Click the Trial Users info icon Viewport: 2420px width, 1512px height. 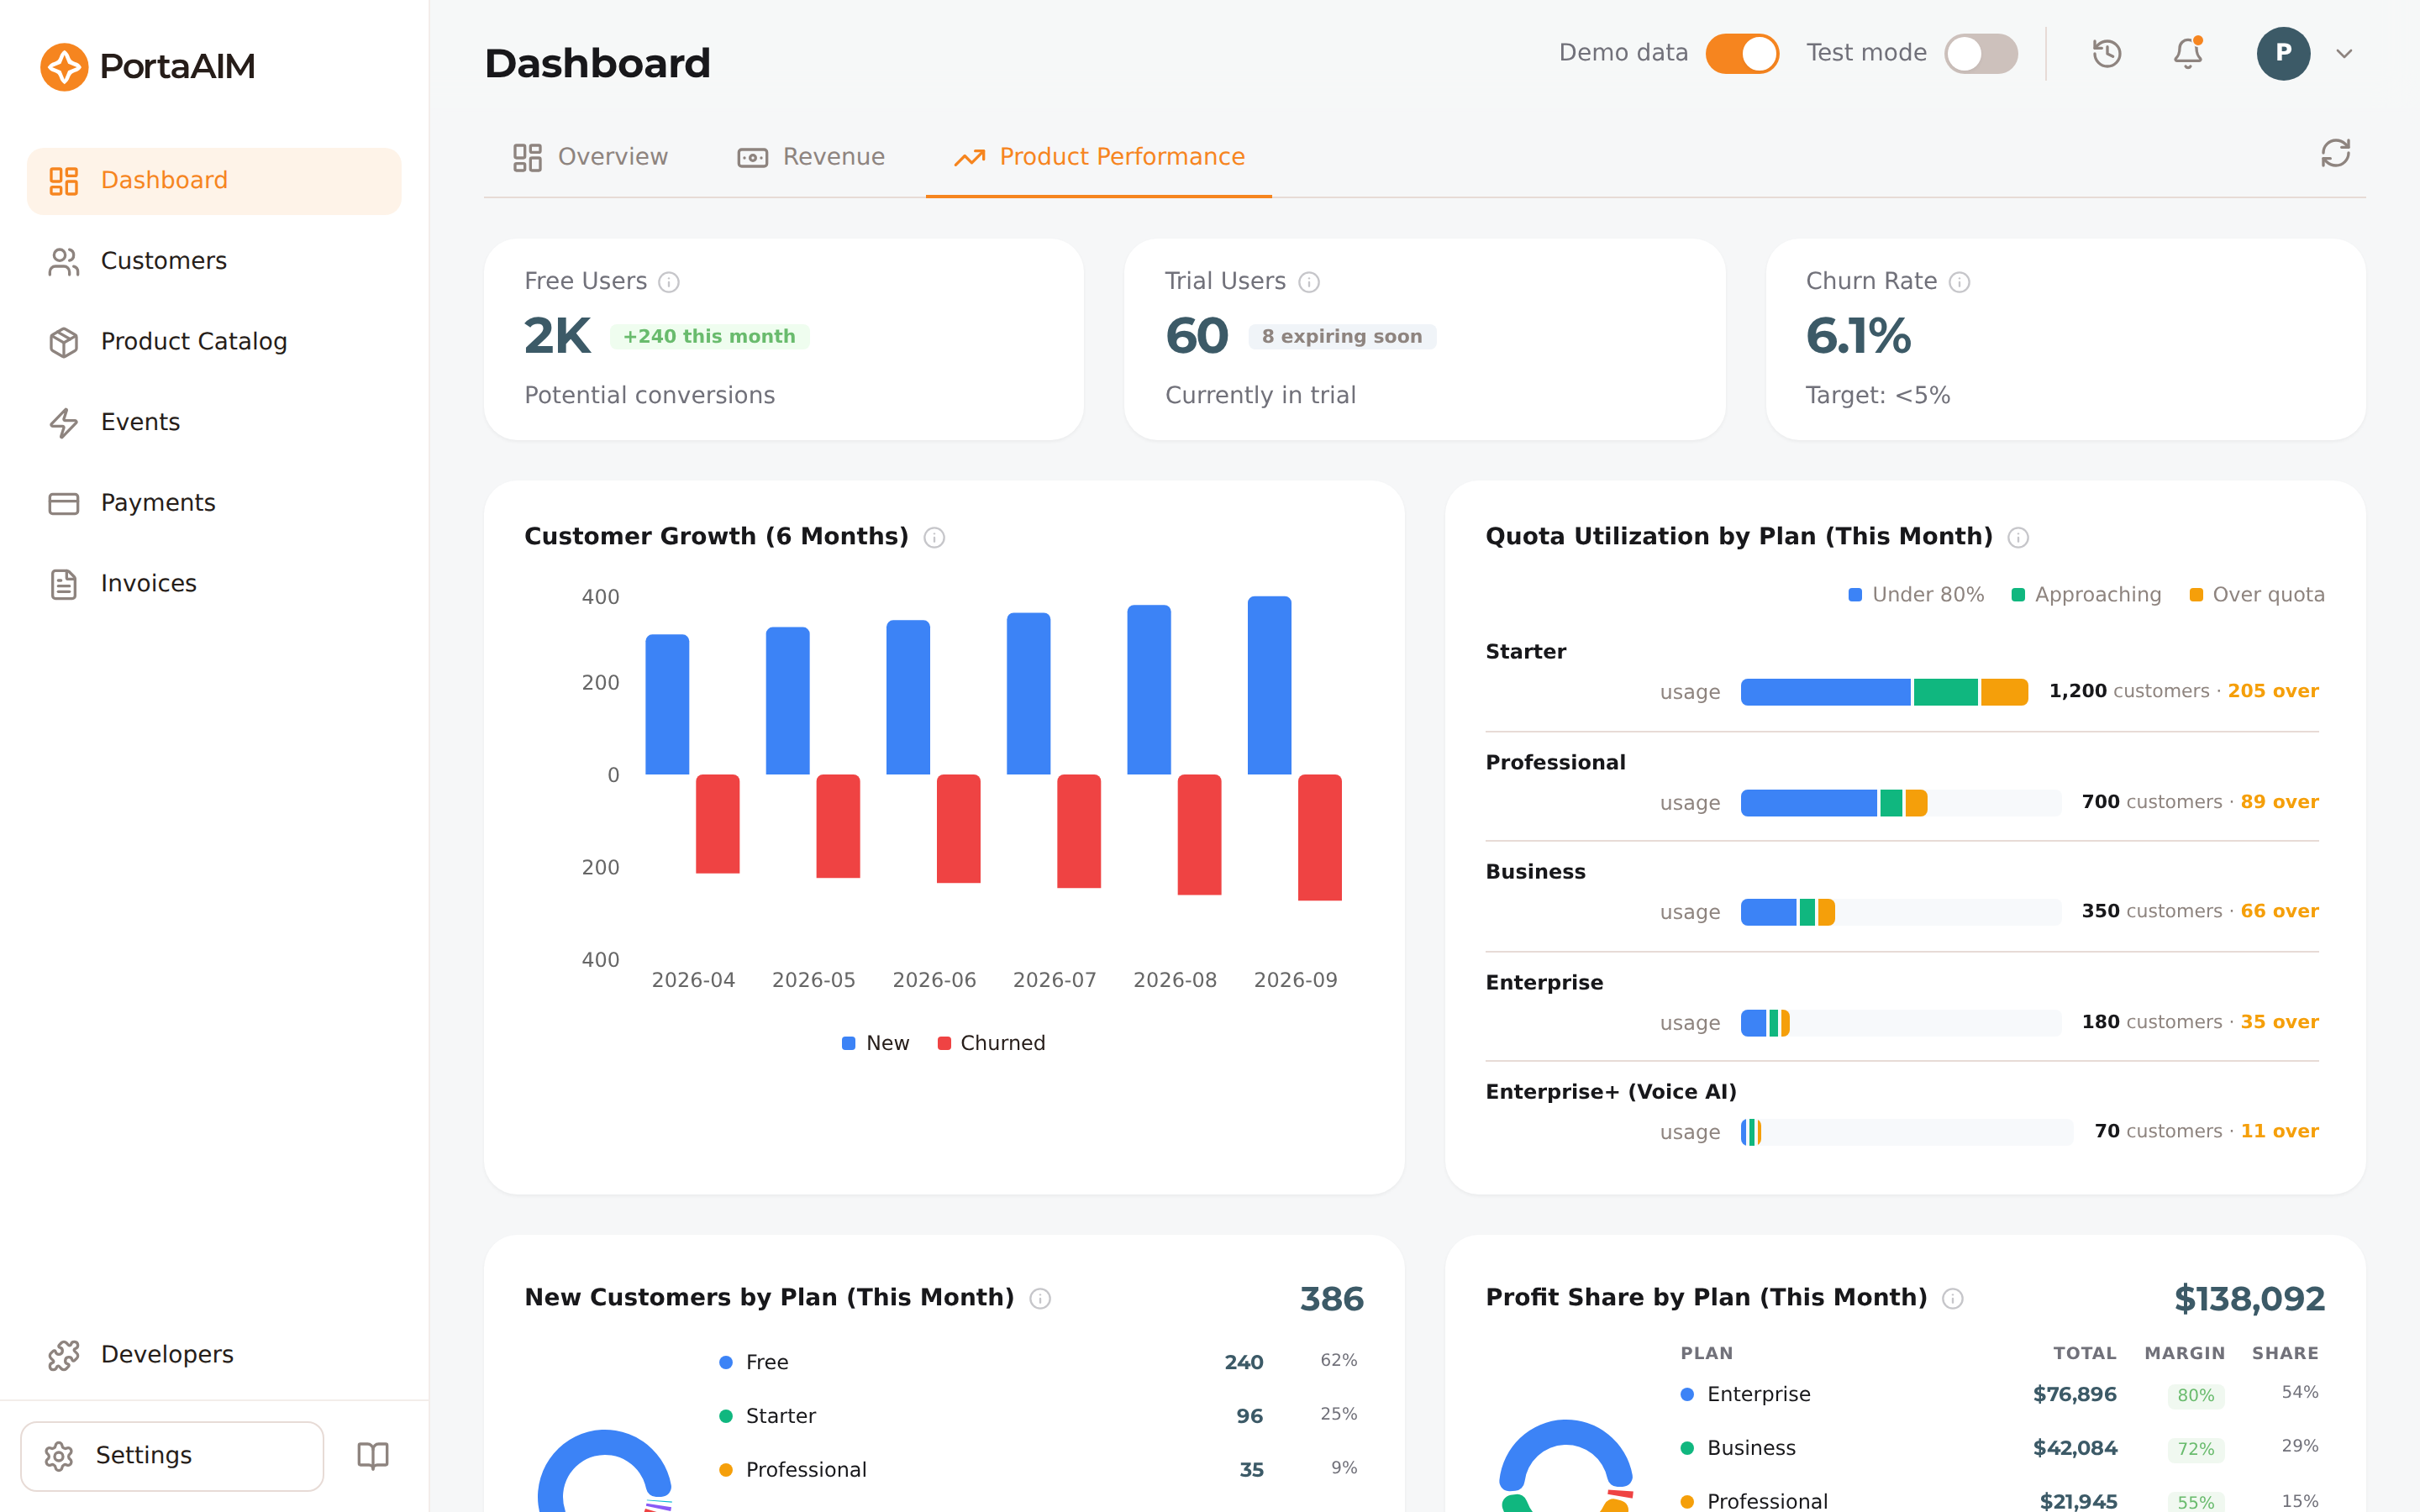(x=1309, y=282)
